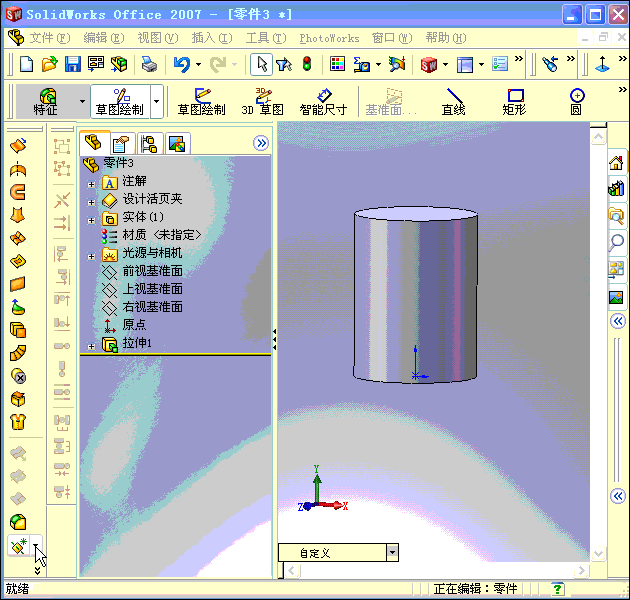This screenshot has width=630, height=600.
Task: Open the Search magnifier in task pane
Action: coord(617,242)
